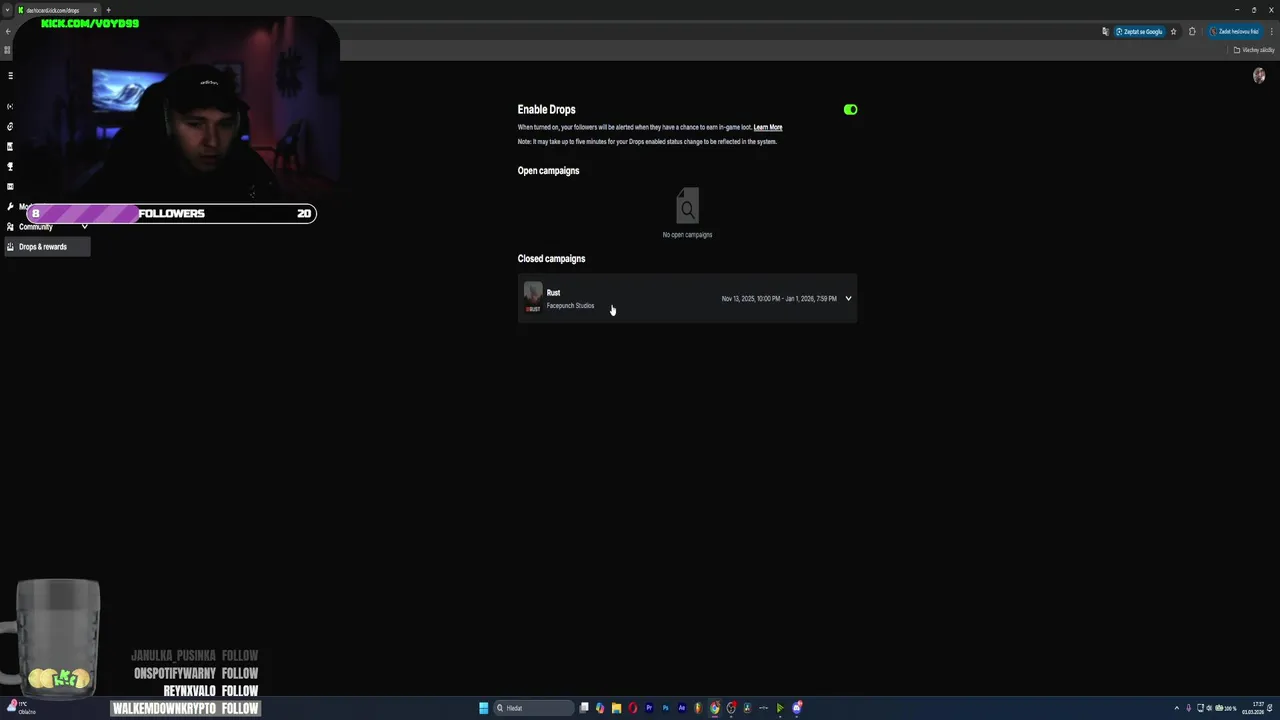Image resolution: width=1280 pixels, height=720 pixels.
Task: Open the Všechny záložky bookmarks folder
Action: (1254, 50)
